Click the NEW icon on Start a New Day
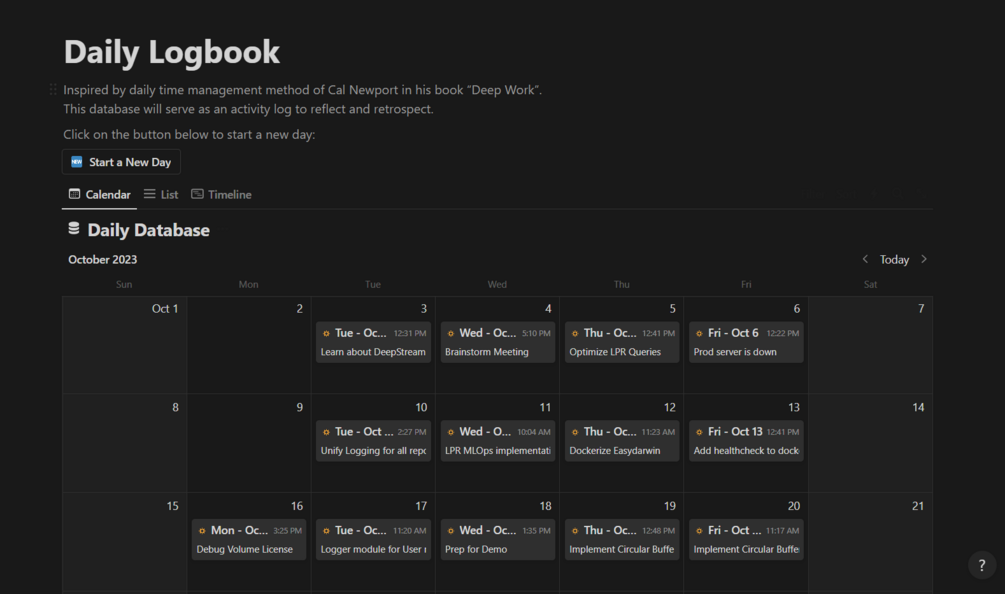Viewport: 1005px width, 594px height. [77, 162]
